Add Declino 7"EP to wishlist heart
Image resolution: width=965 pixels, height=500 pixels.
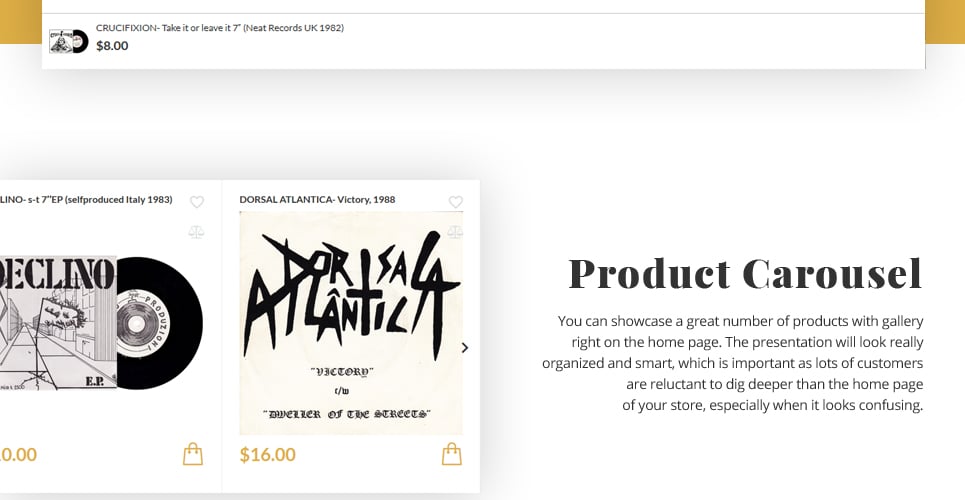click(196, 202)
